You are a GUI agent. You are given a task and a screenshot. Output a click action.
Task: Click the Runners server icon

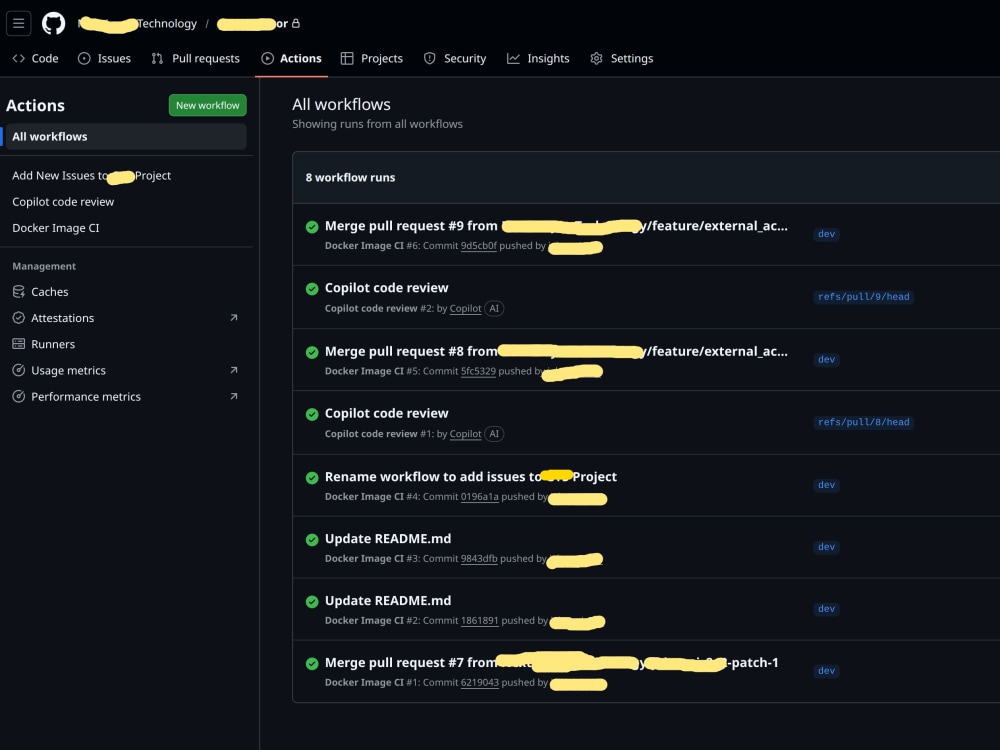tap(18, 344)
